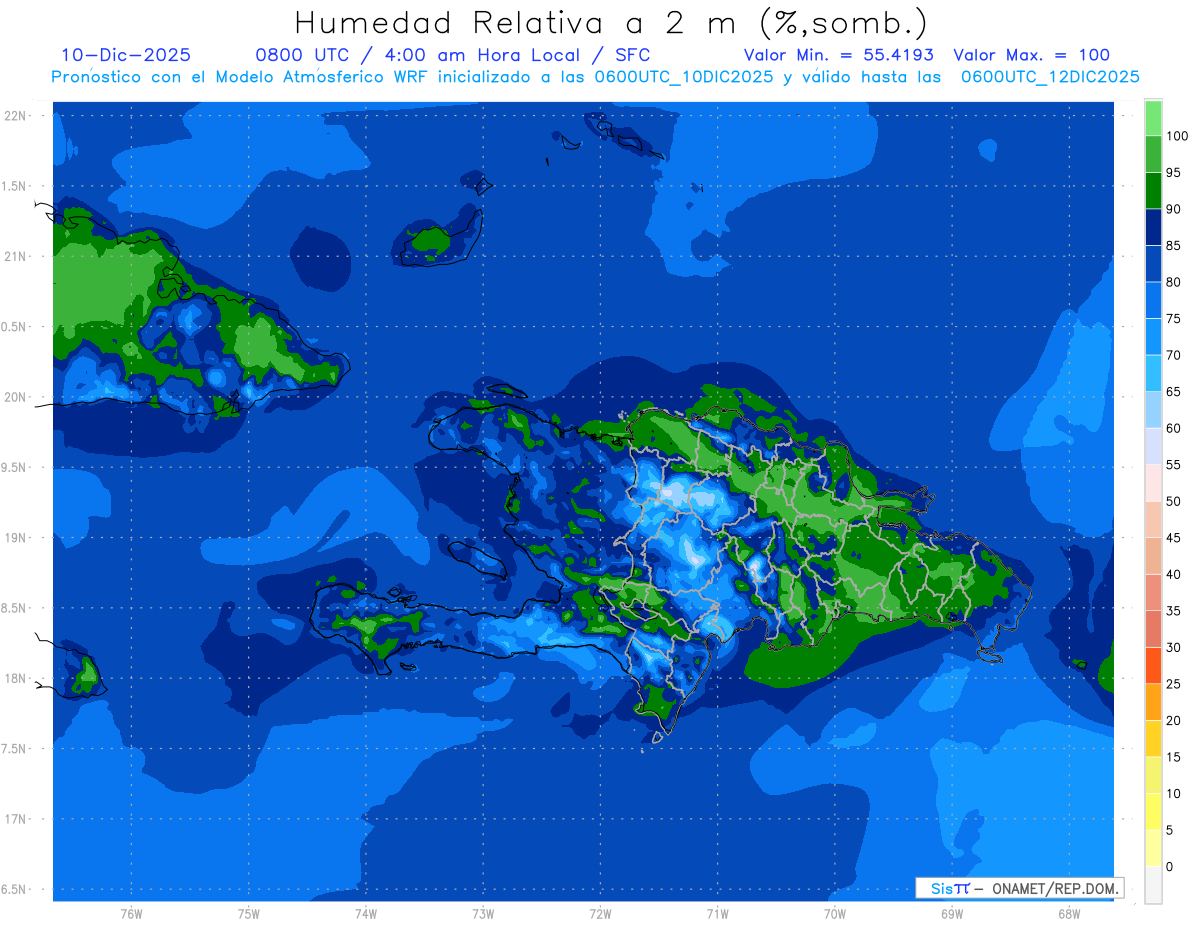The image size is (1200, 927).
Task: Select the pale swatch between 55 and 60
Action: pyautogui.click(x=1153, y=446)
